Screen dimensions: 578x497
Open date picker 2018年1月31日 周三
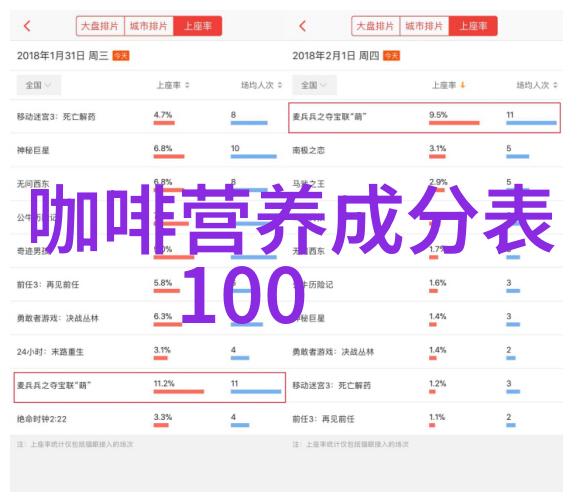63,56
